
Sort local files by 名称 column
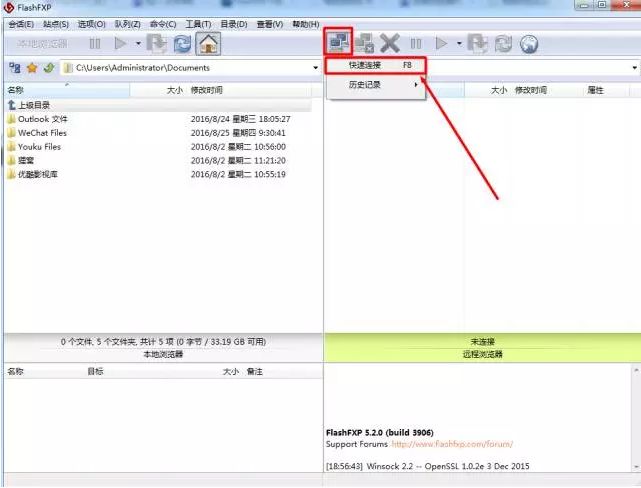coord(67,90)
